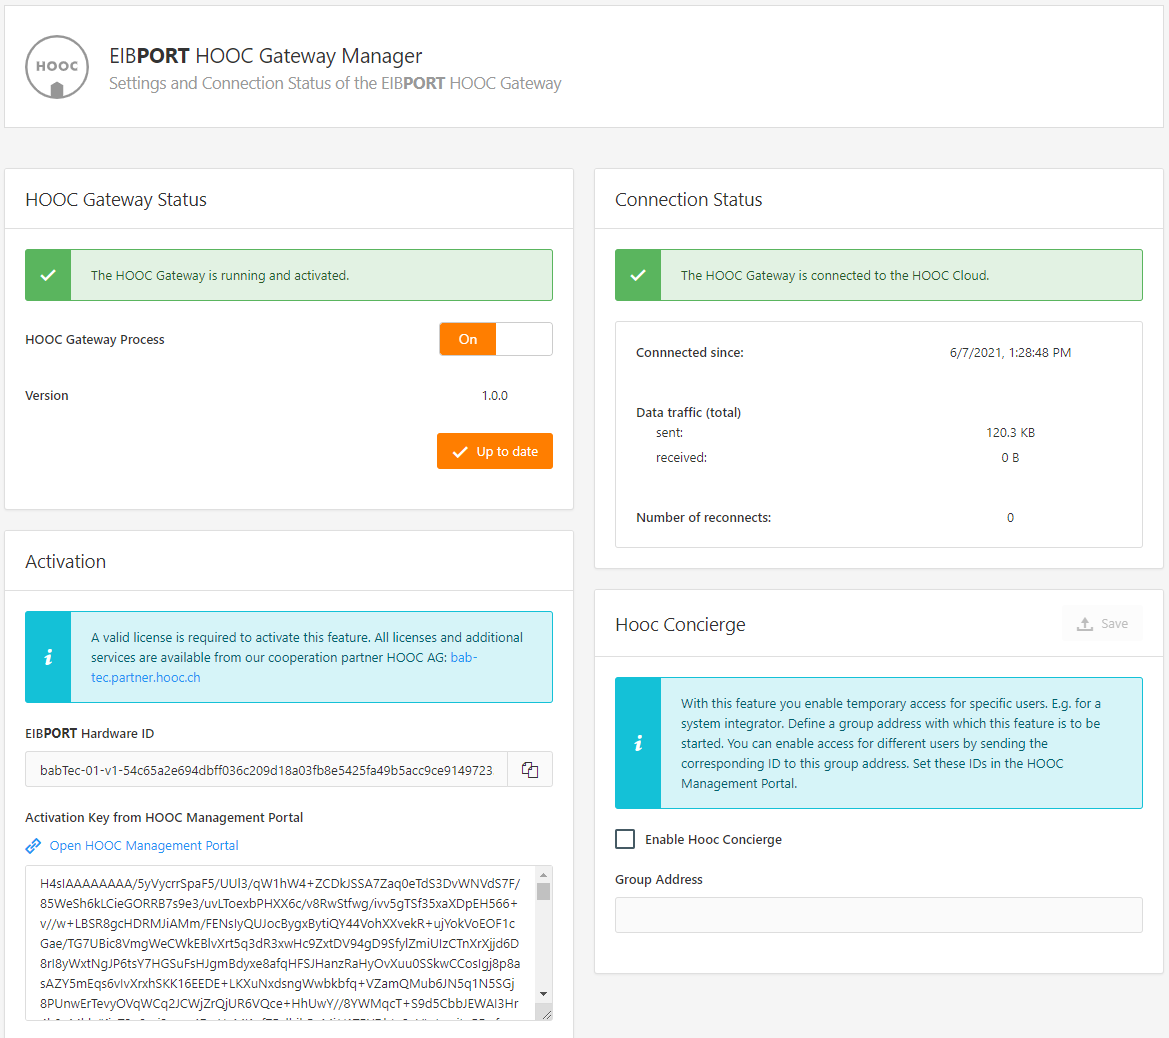1169x1038 pixels.
Task: Copy the EIBPORT Hardware ID
Action: pos(530,770)
